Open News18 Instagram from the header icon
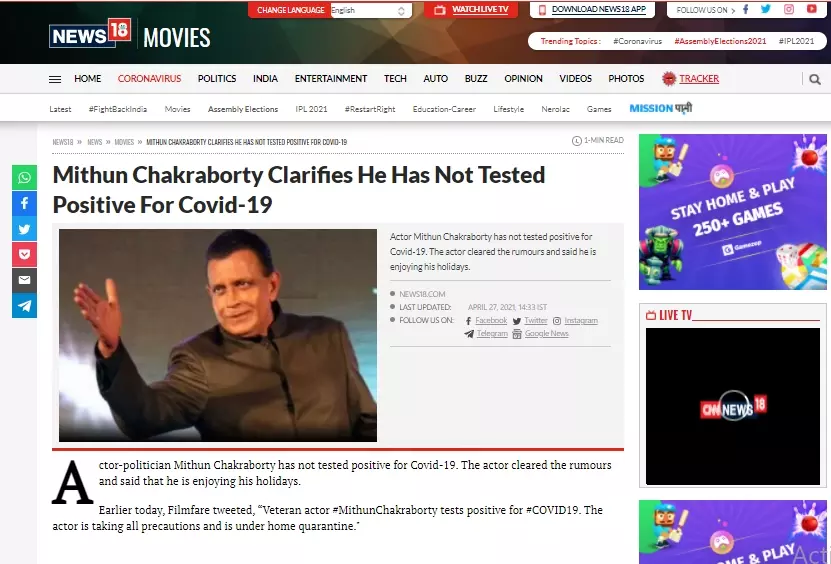 pyautogui.click(x=789, y=9)
